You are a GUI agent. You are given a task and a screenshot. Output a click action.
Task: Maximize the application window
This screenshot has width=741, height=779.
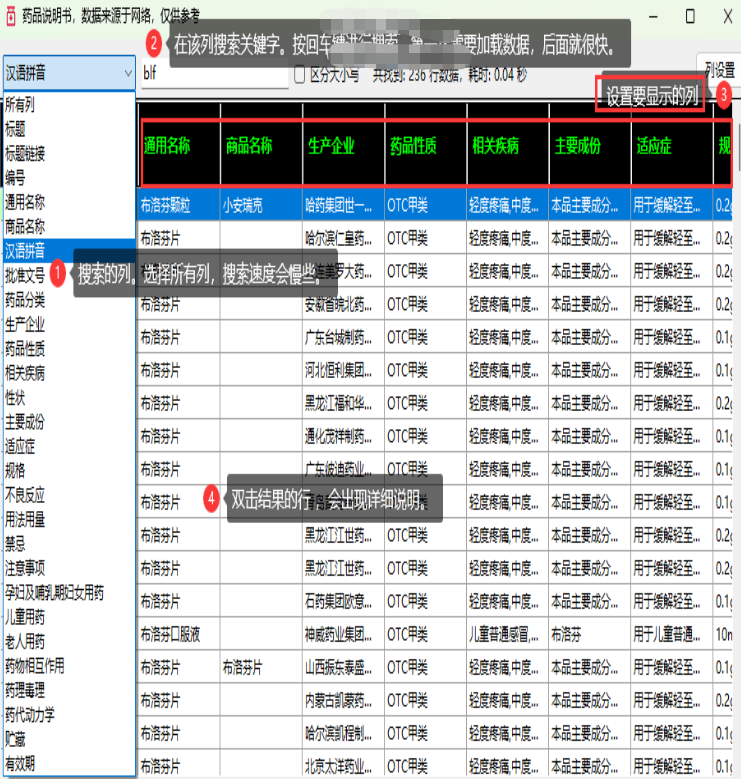(690, 16)
